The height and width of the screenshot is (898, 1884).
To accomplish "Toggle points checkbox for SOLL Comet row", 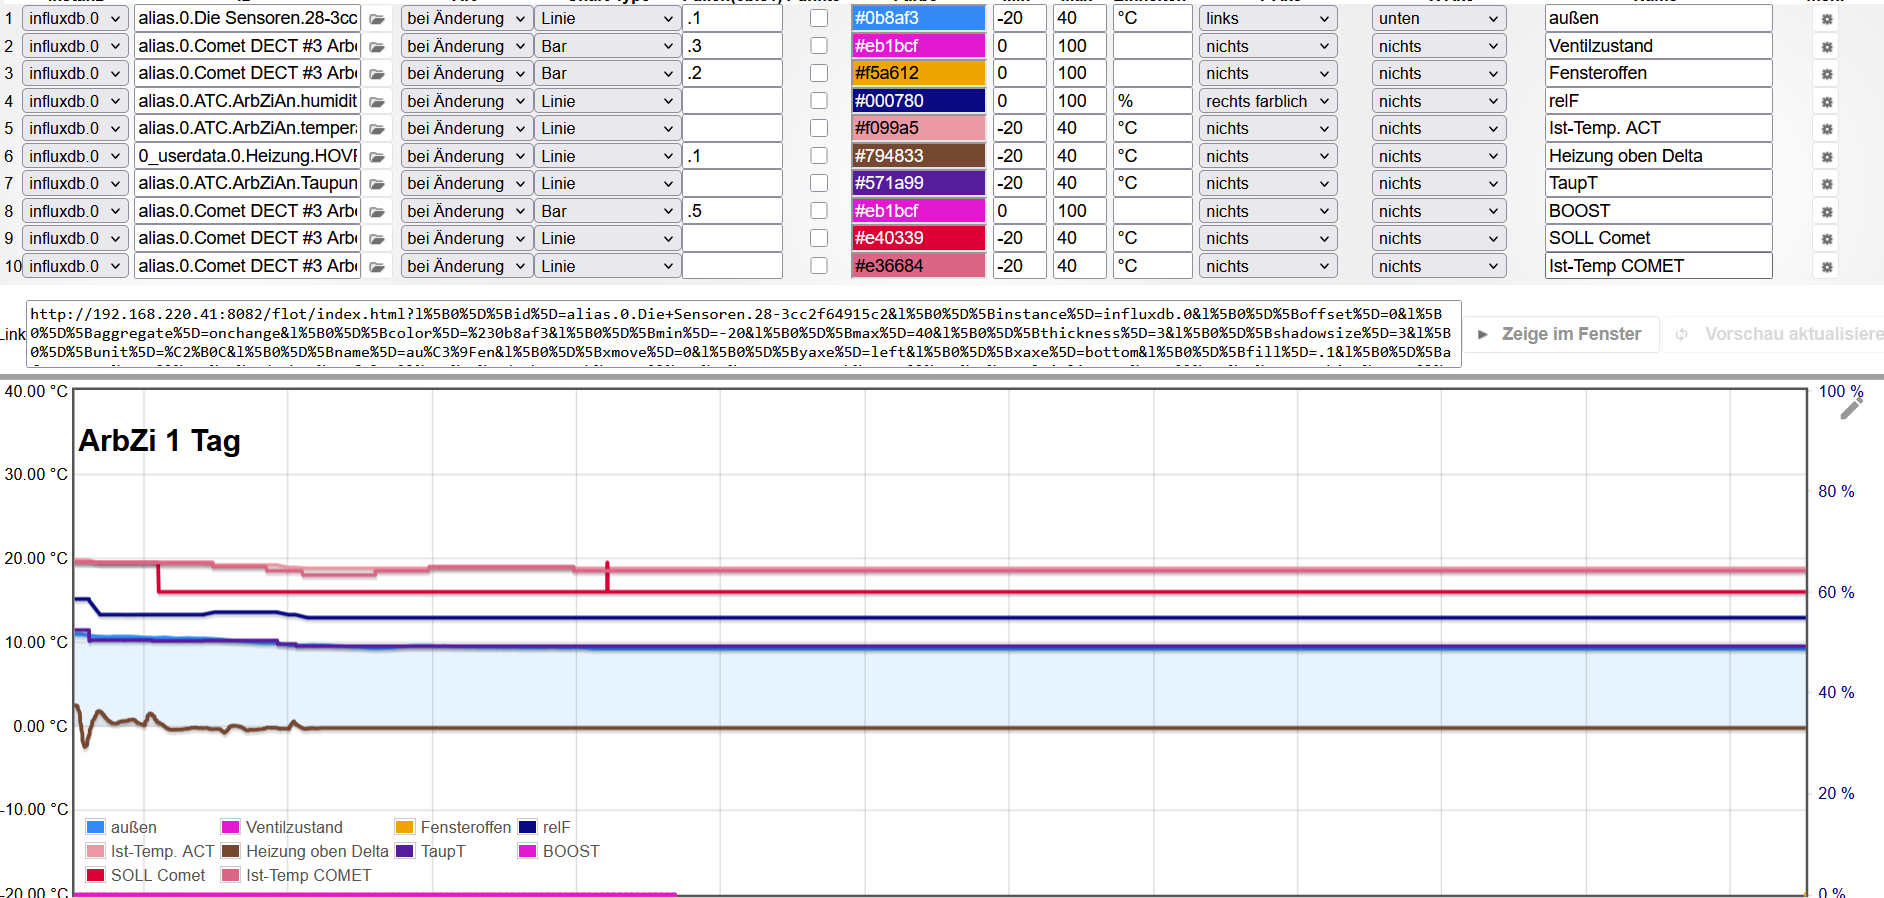I will [x=819, y=238].
